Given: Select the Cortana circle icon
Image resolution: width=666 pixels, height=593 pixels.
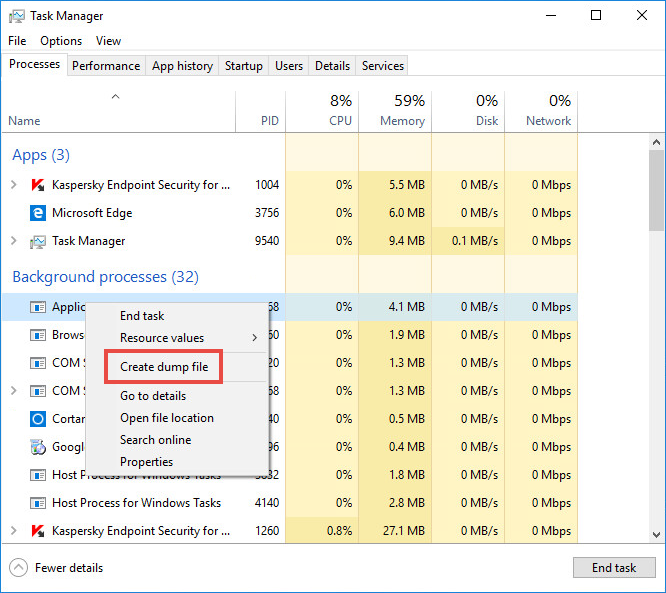Looking at the screenshot, I should [x=38, y=419].
